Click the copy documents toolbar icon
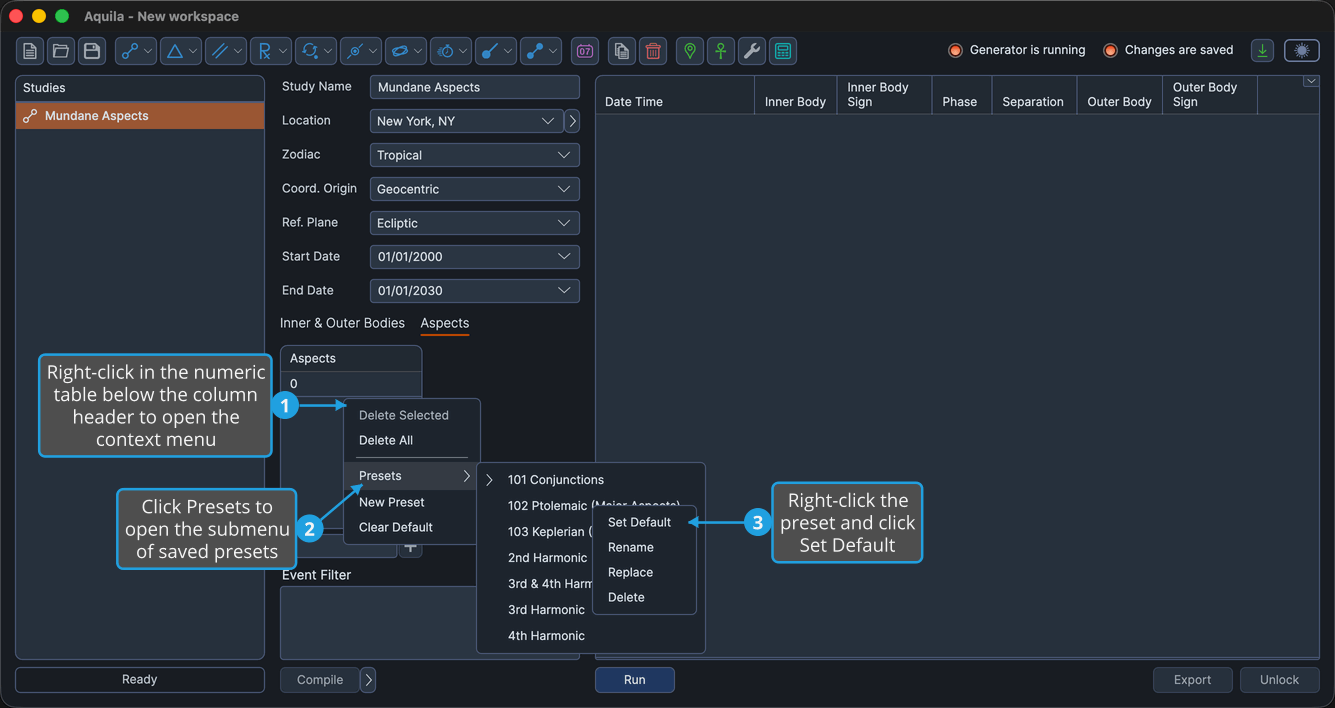The width and height of the screenshot is (1335, 708). pos(622,51)
